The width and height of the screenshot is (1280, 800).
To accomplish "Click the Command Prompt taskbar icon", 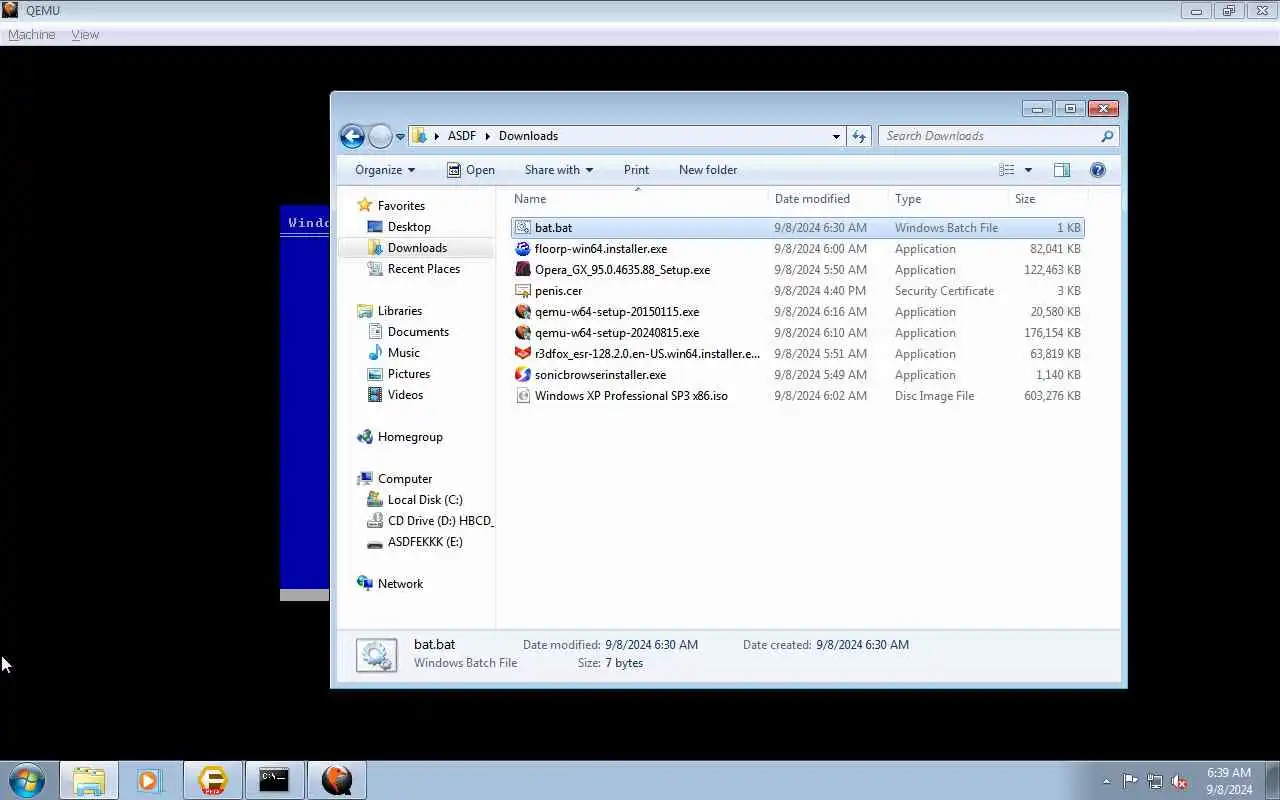I will (x=274, y=780).
